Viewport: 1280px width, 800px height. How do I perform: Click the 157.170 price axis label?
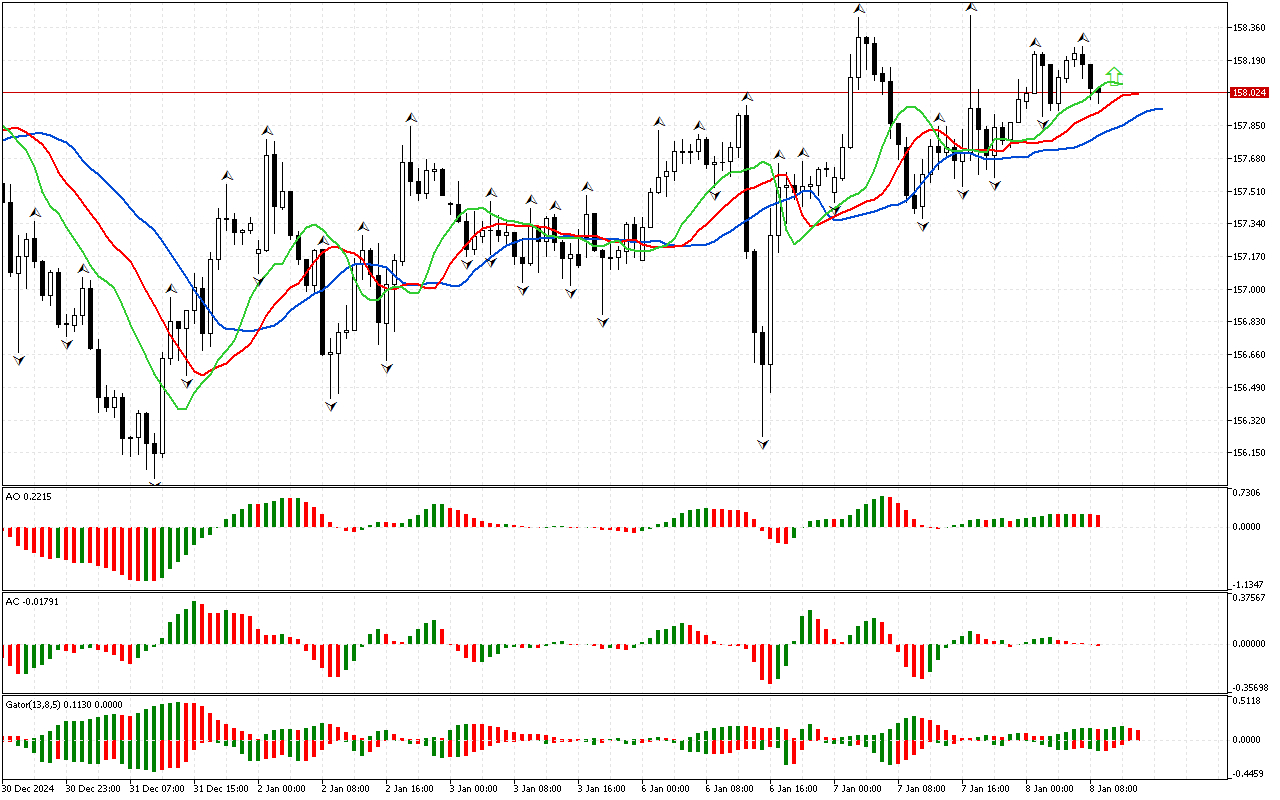pyautogui.click(x=1250, y=257)
